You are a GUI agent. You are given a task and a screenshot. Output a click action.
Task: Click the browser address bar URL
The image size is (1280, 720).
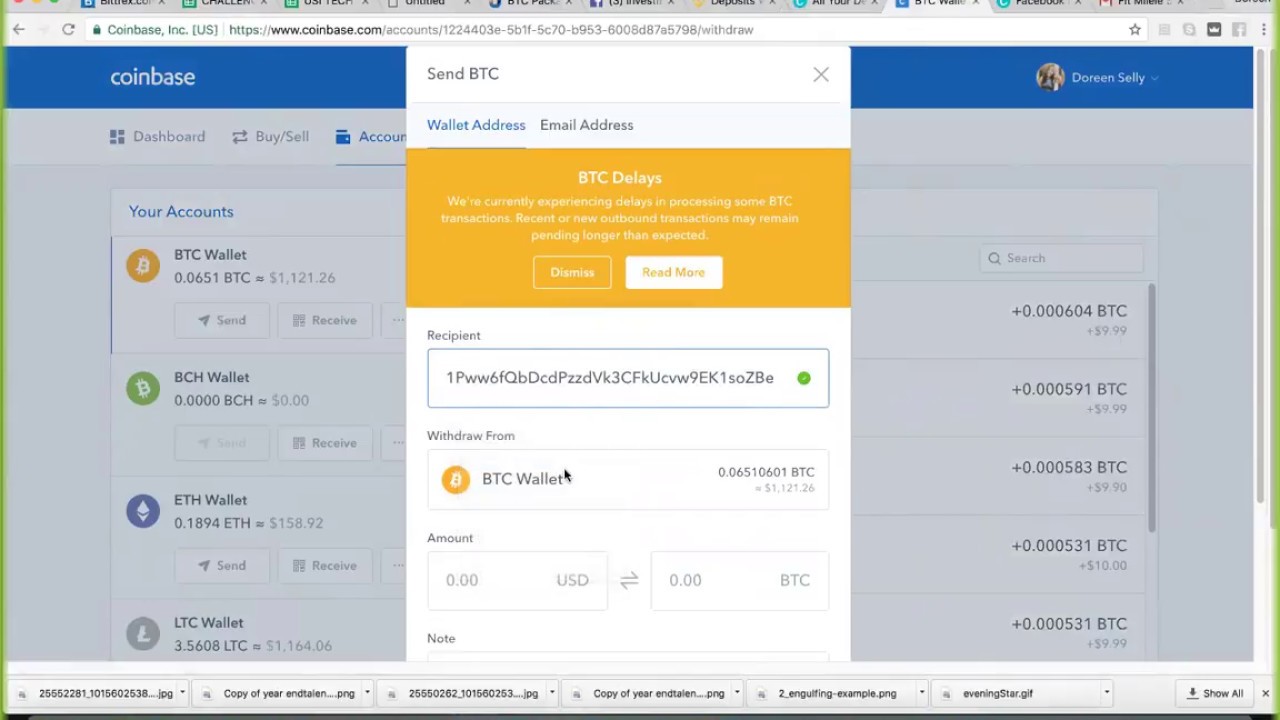pos(491,30)
